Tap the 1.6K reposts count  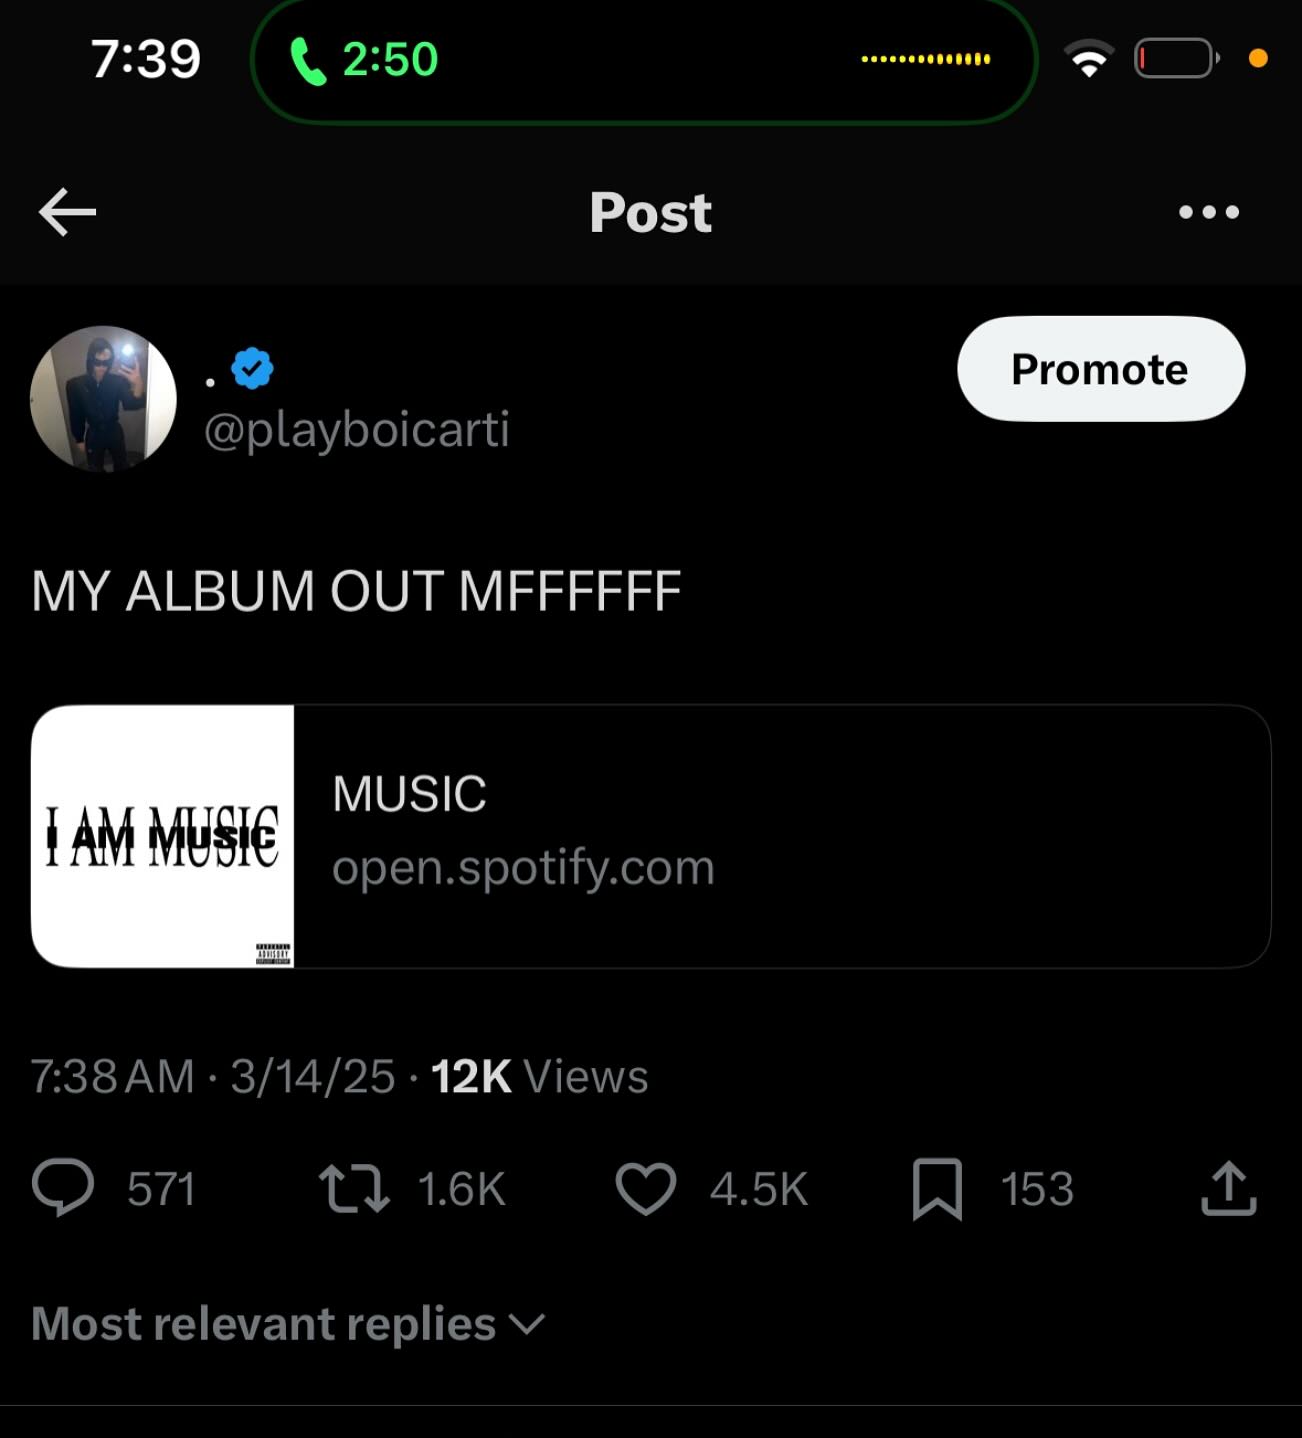pyautogui.click(x=461, y=1190)
